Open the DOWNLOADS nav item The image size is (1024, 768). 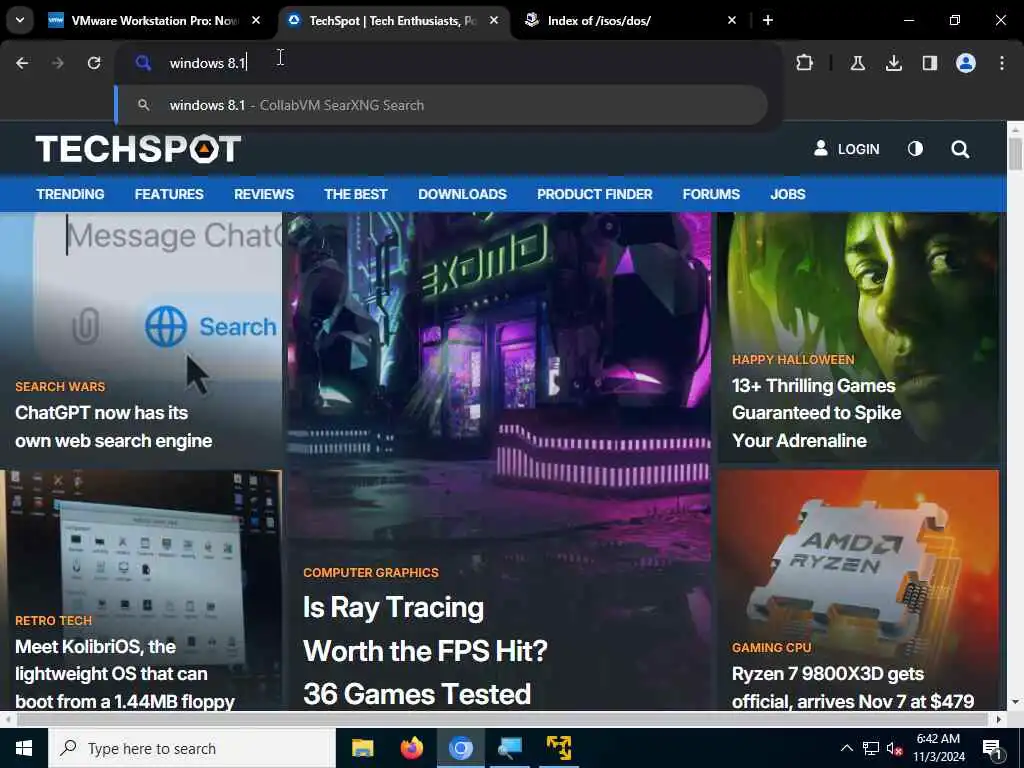coord(462,194)
